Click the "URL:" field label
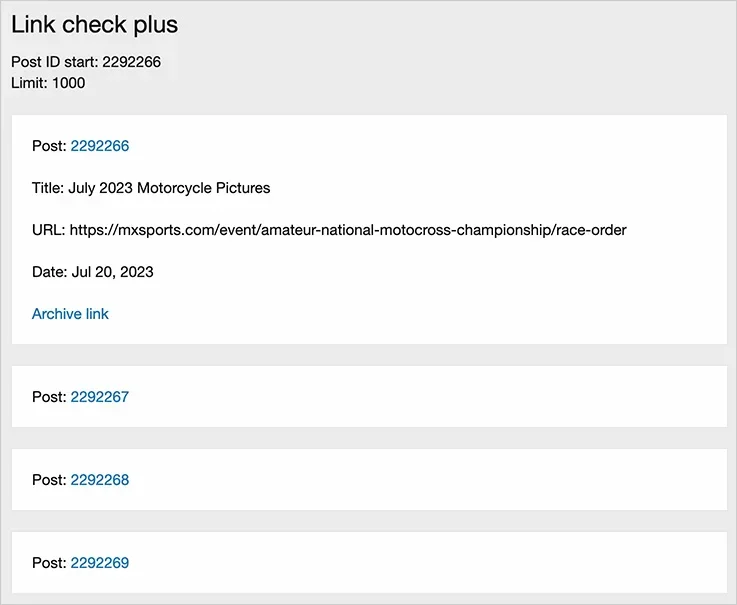Viewport: 737px width, 605px height. pyautogui.click(x=48, y=230)
